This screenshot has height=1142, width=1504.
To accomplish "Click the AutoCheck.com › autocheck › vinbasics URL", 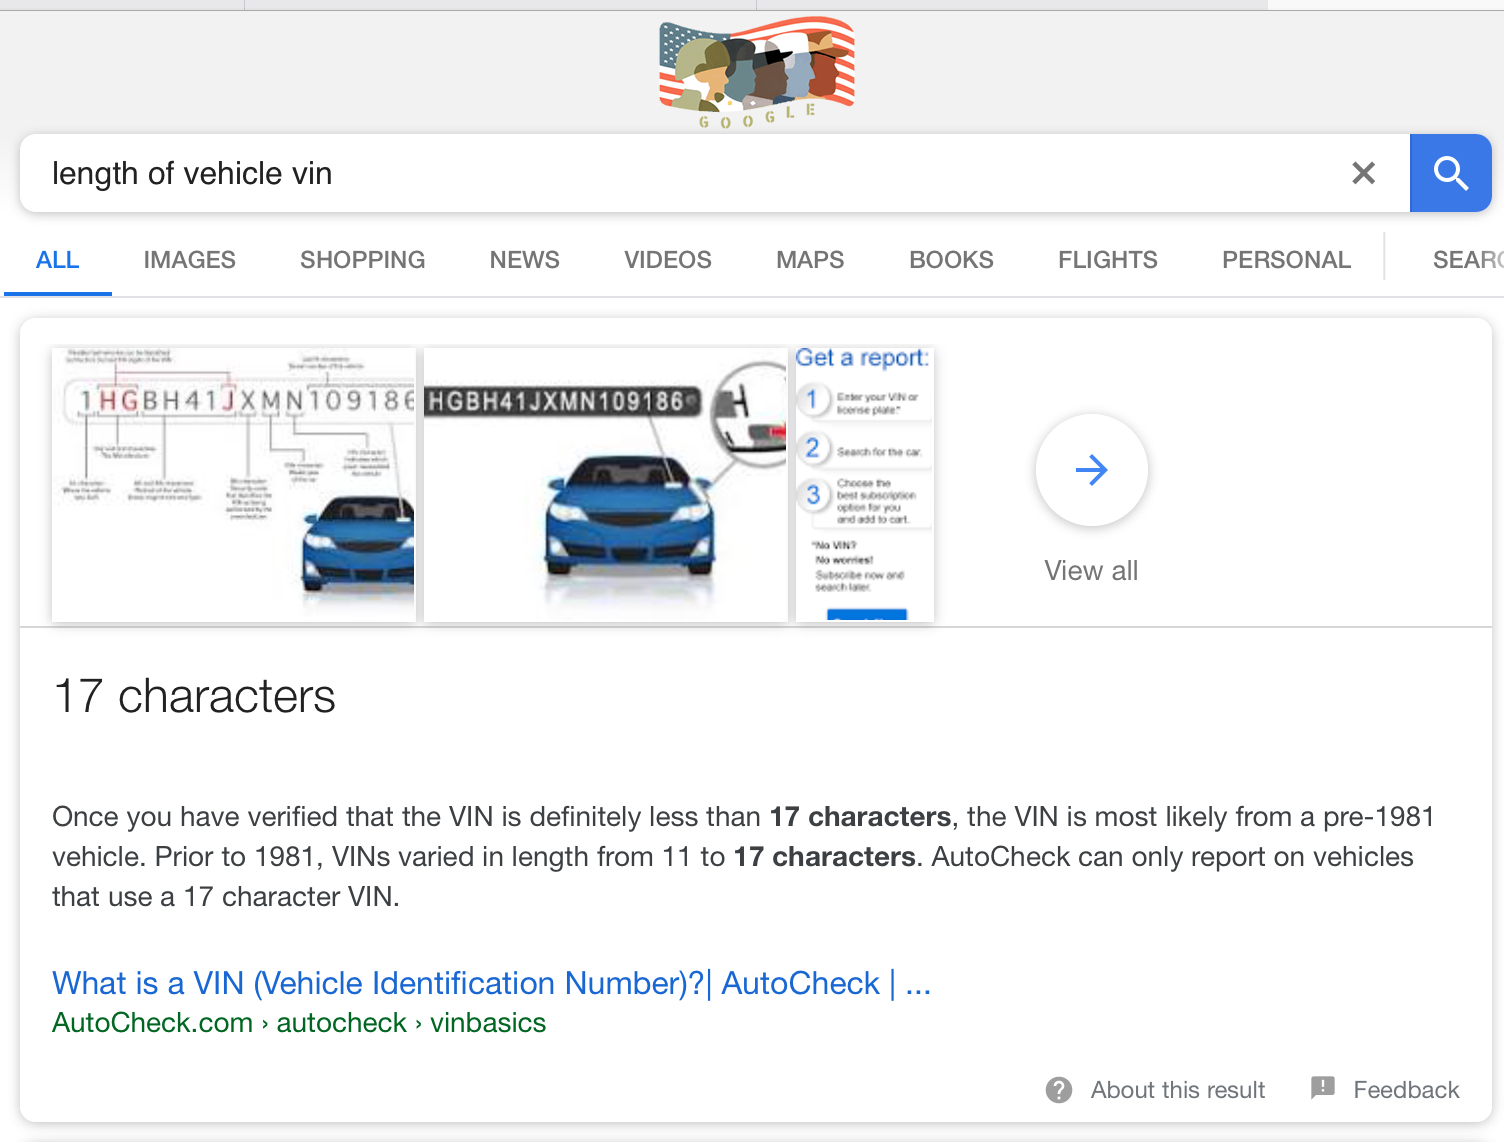I will click(299, 1023).
